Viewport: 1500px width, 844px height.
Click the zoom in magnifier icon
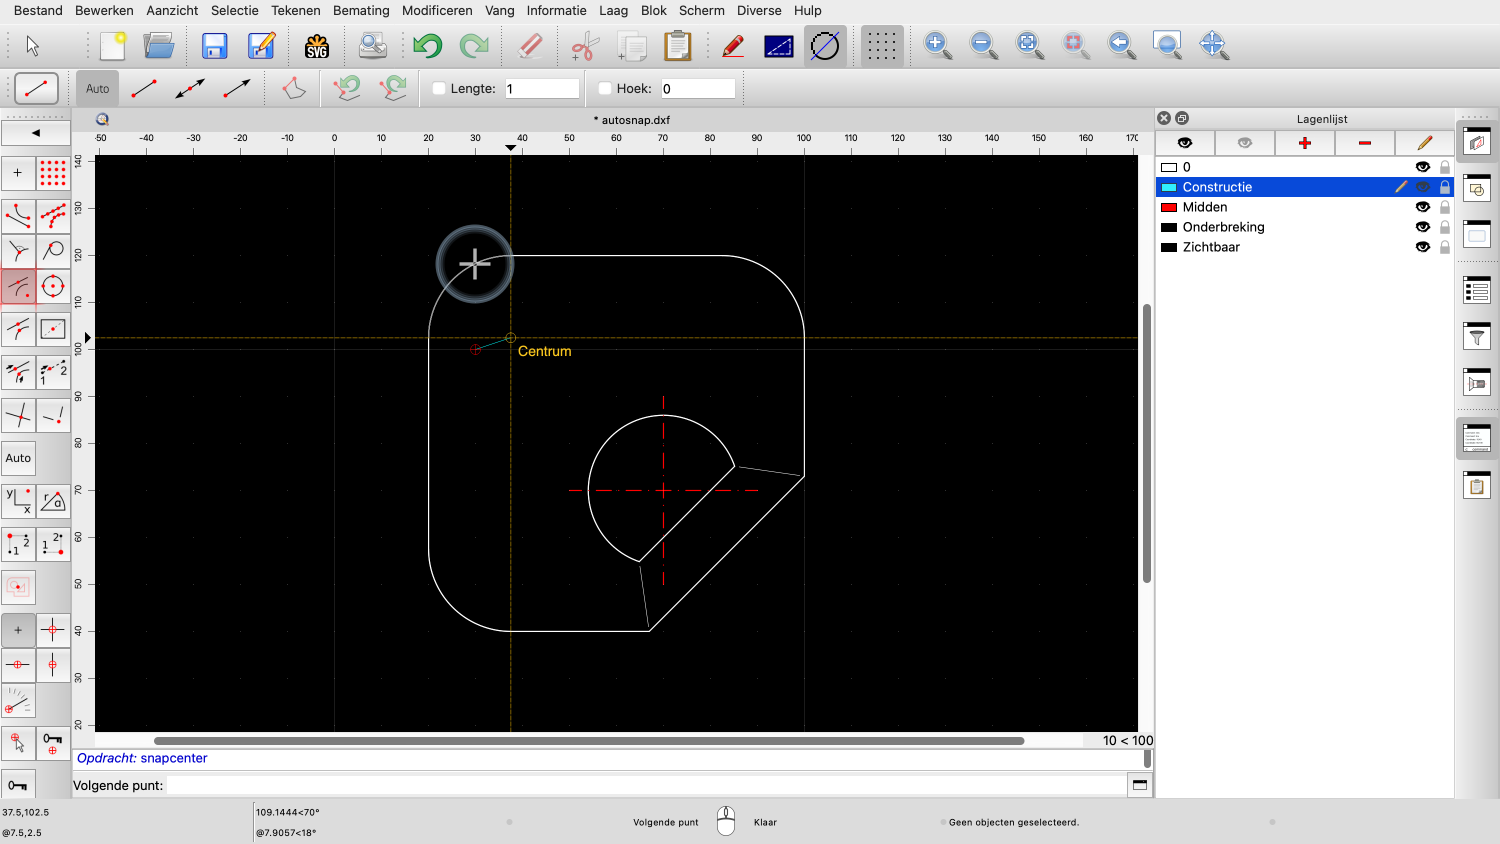[937, 45]
